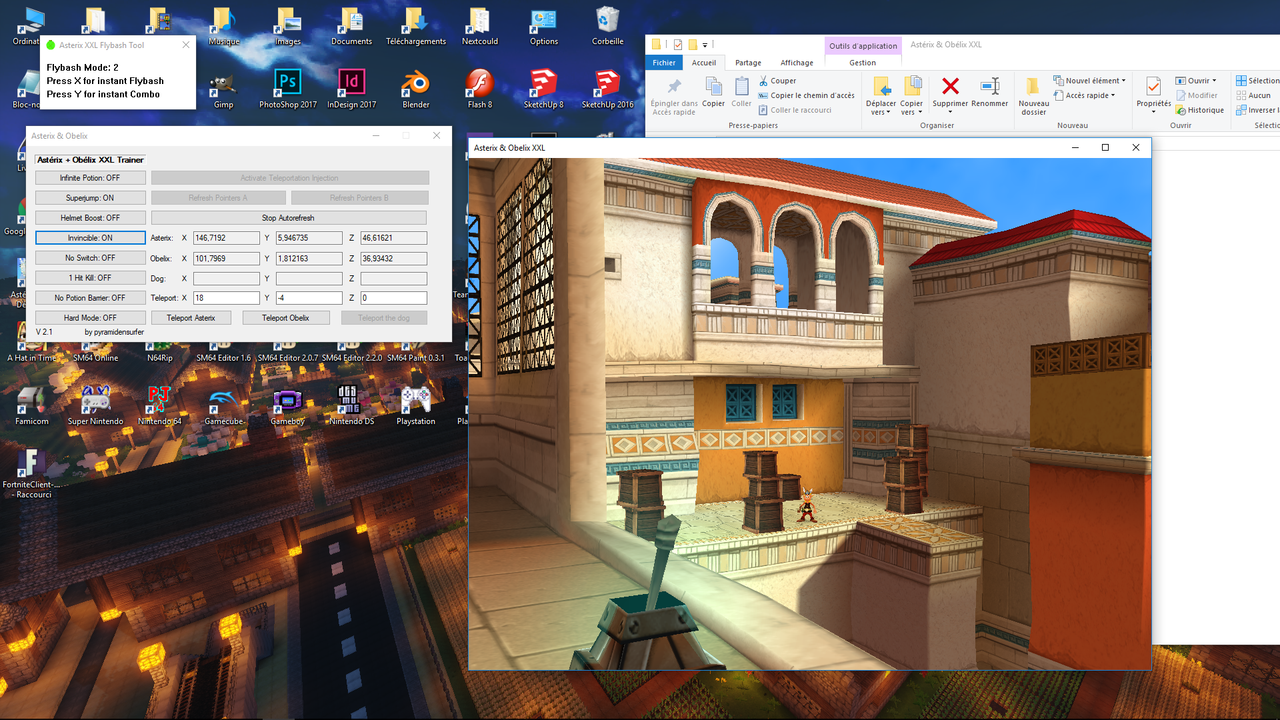The image size is (1280, 720).
Task: Toggle 1 Hit Kill: OFF in trainer
Action: pos(90,278)
